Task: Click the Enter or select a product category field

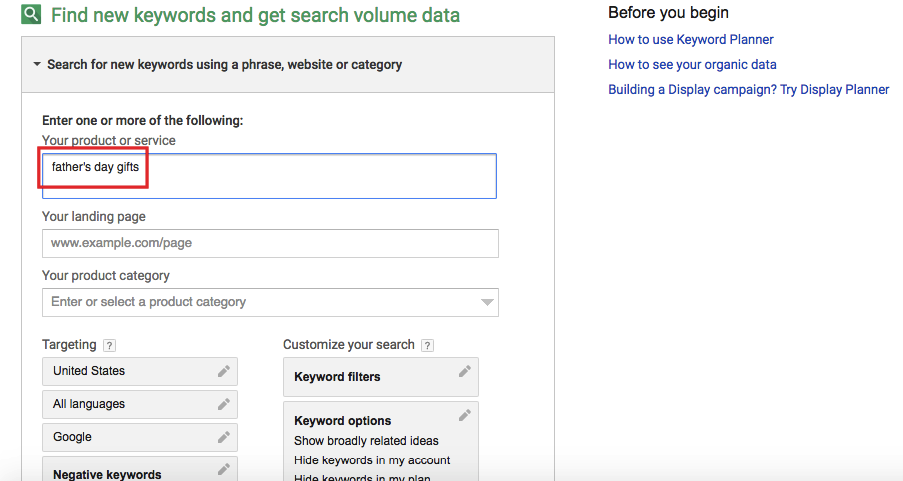Action: (x=270, y=302)
